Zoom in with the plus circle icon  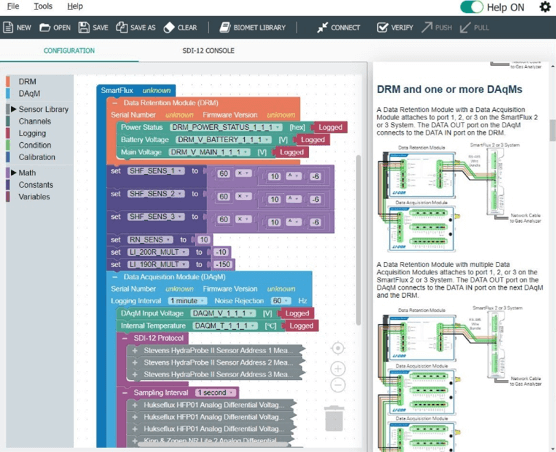[338, 369]
